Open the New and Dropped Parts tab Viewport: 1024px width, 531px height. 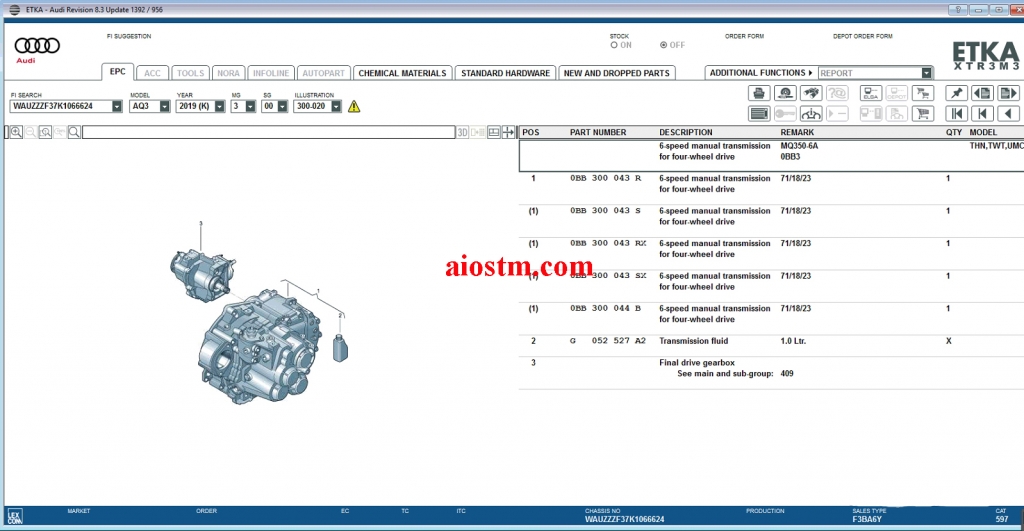point(616,73)
